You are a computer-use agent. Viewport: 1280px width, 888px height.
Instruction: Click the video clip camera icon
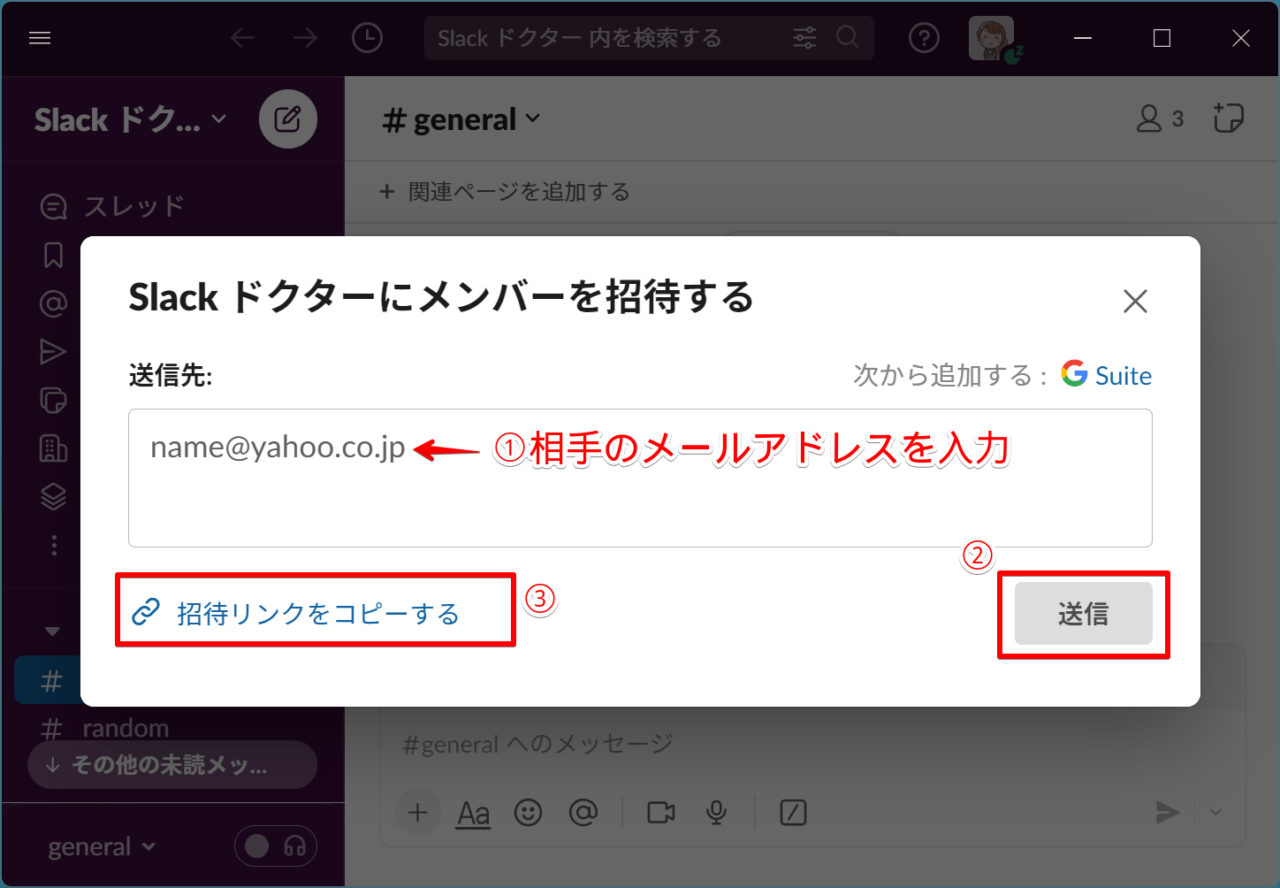coord(661,813)
